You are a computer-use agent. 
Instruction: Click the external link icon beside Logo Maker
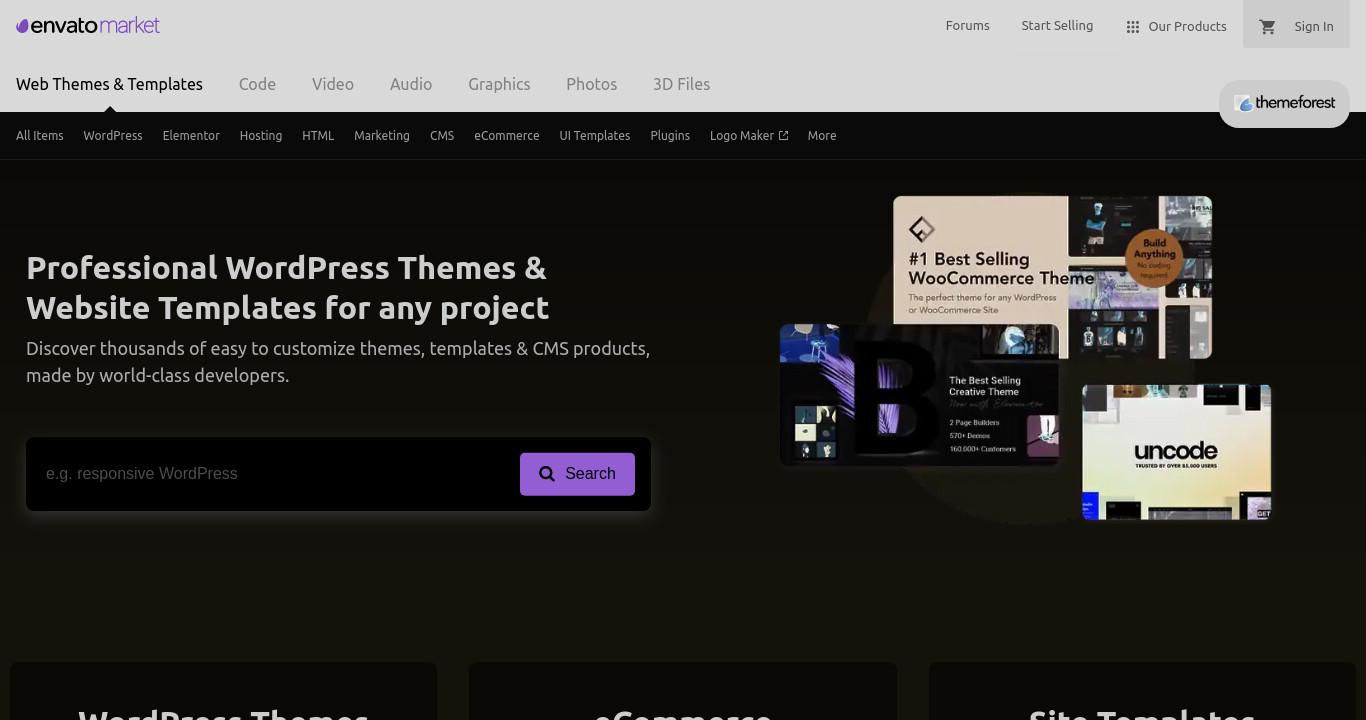pos(783,136)
